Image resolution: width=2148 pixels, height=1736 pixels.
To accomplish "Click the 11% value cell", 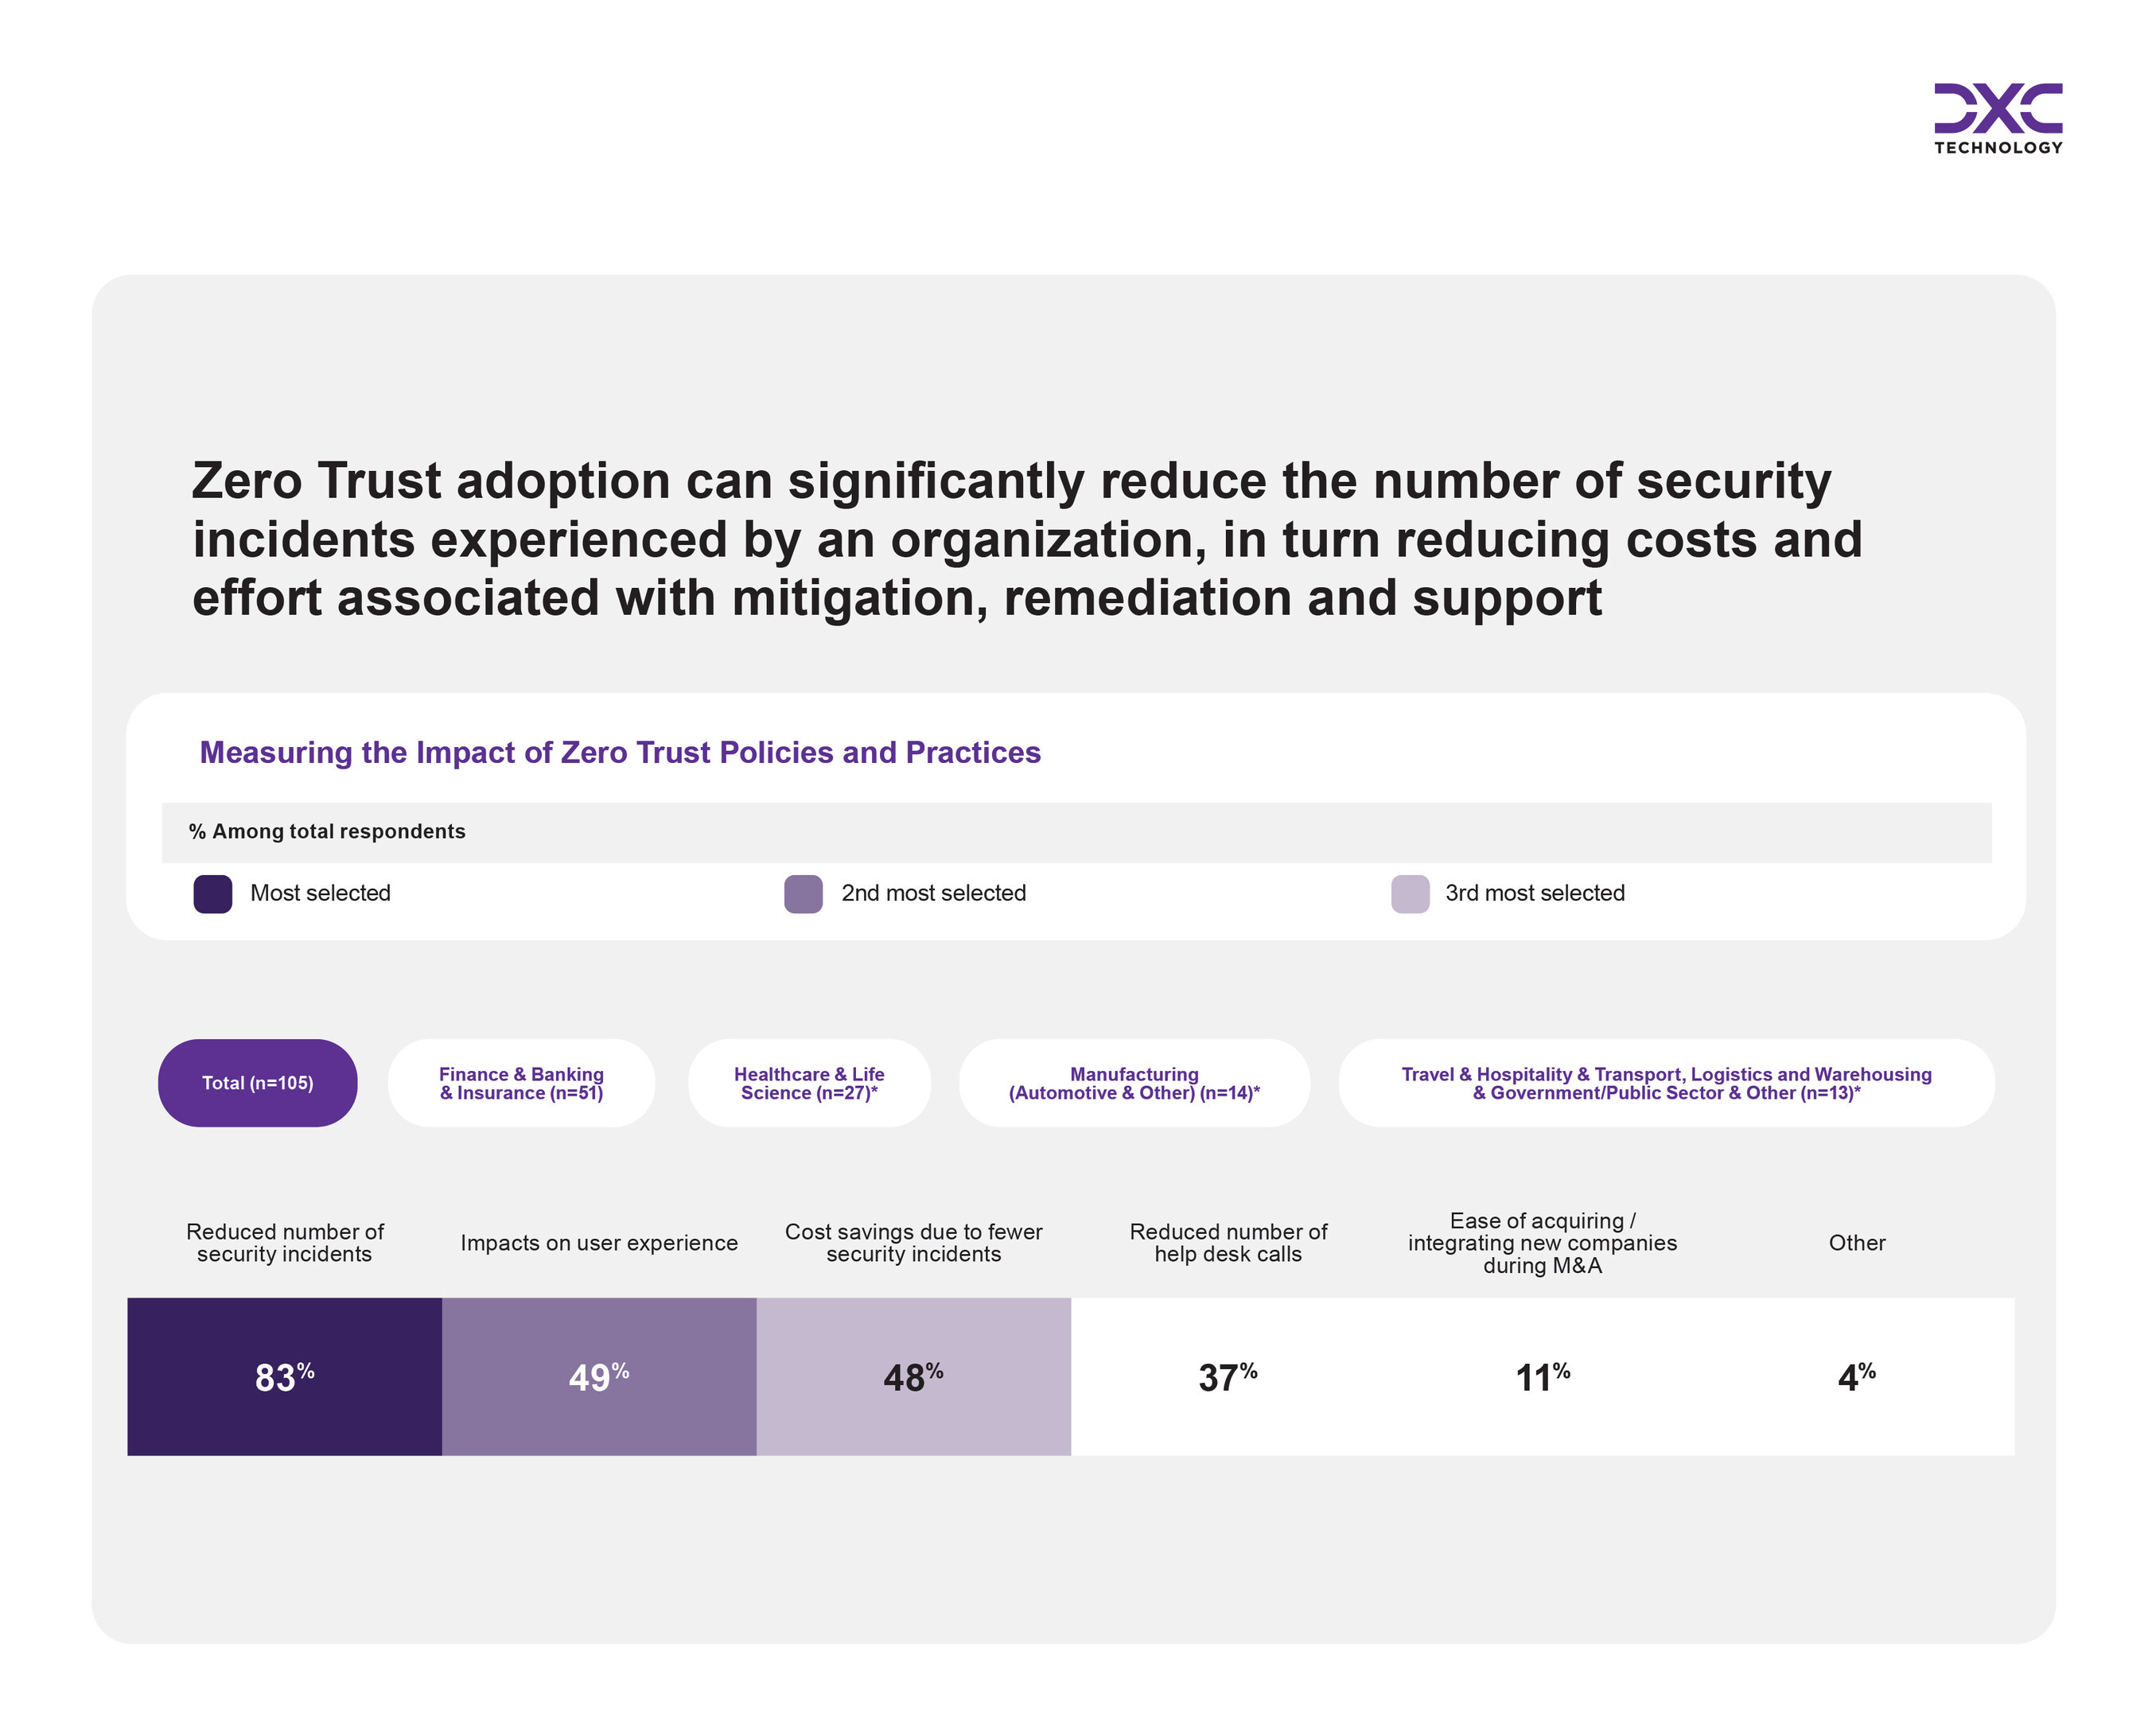I will [1542, 1377].
